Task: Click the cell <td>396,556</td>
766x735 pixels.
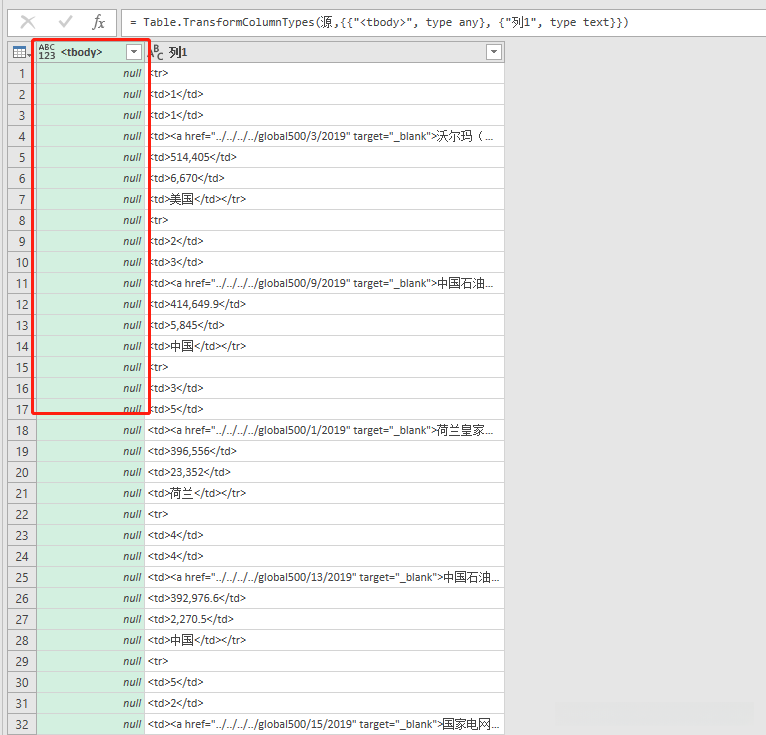Action: [x=324, y=451]
